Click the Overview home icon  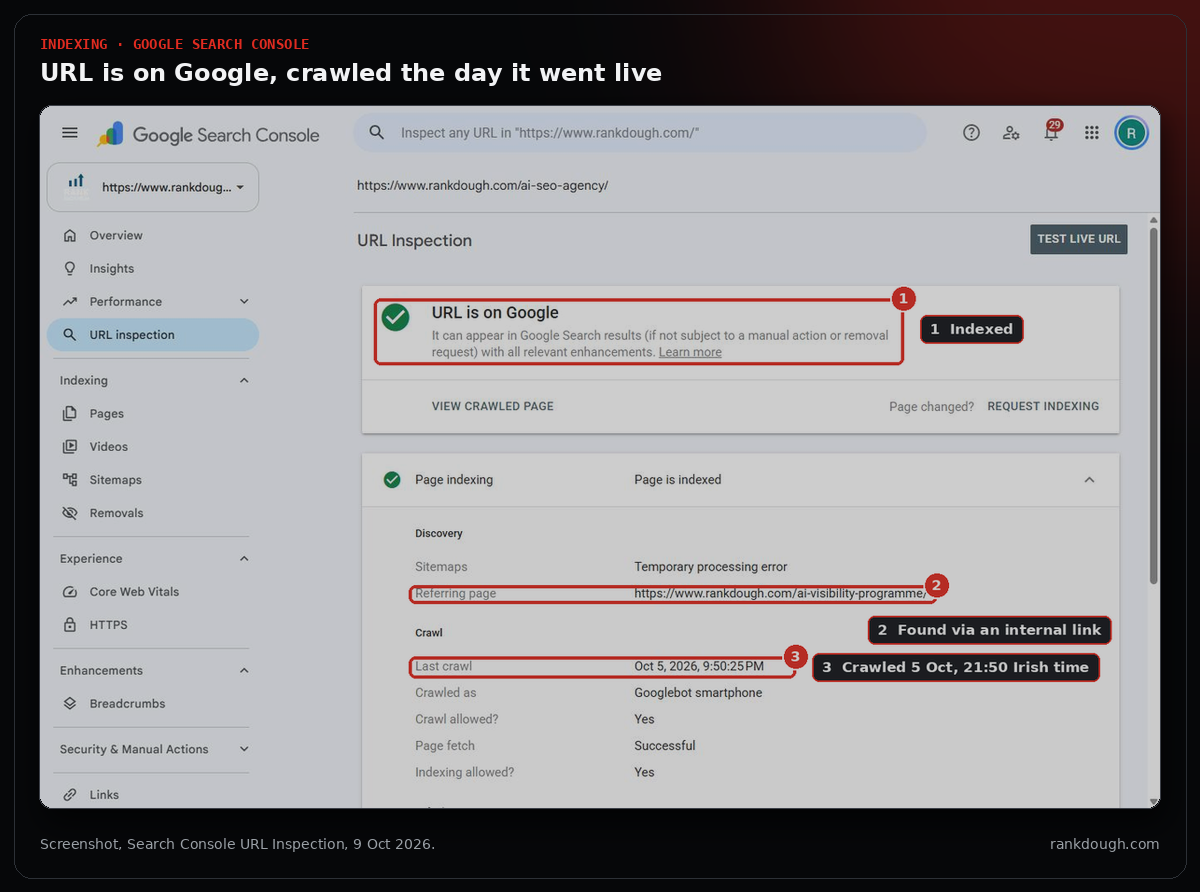point(69,236)
